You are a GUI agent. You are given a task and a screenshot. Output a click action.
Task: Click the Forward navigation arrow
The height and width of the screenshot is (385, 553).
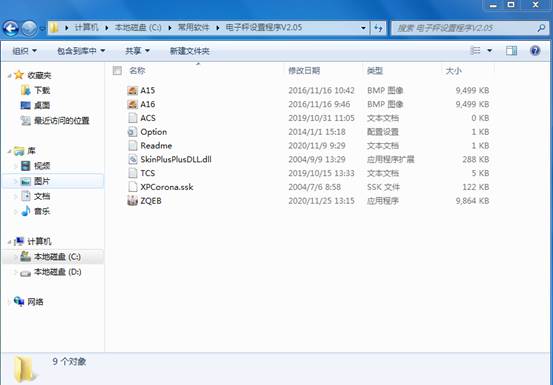coord(29,28)
